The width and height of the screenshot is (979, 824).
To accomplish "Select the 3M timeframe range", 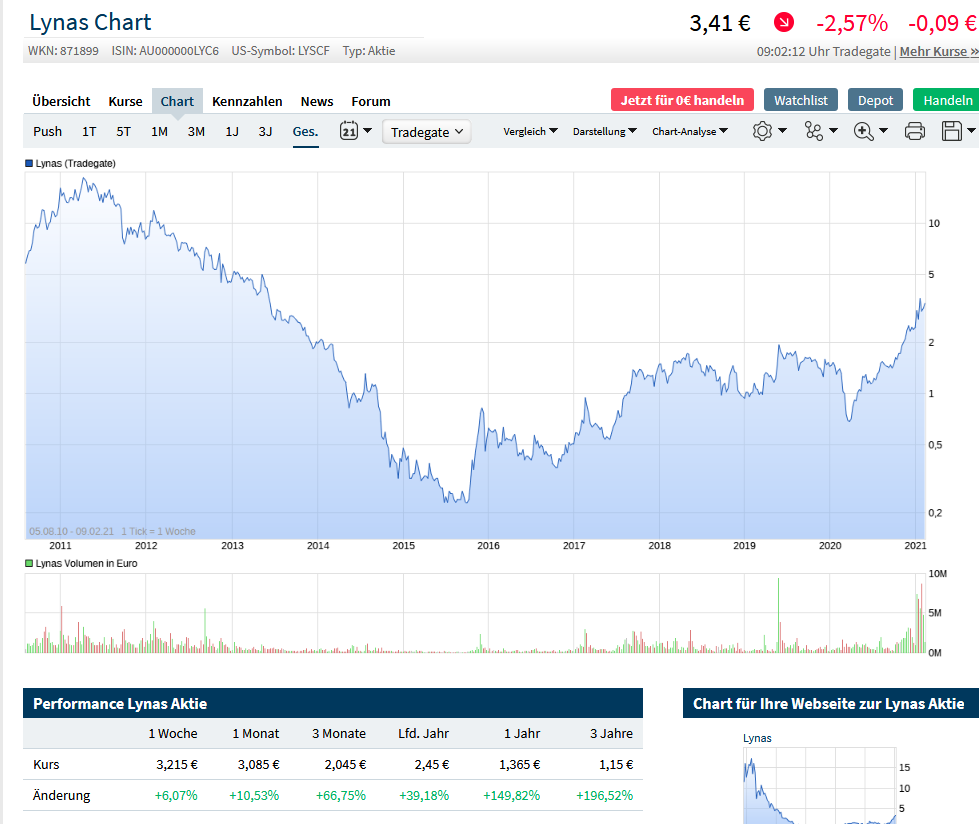I will (195, 131).
